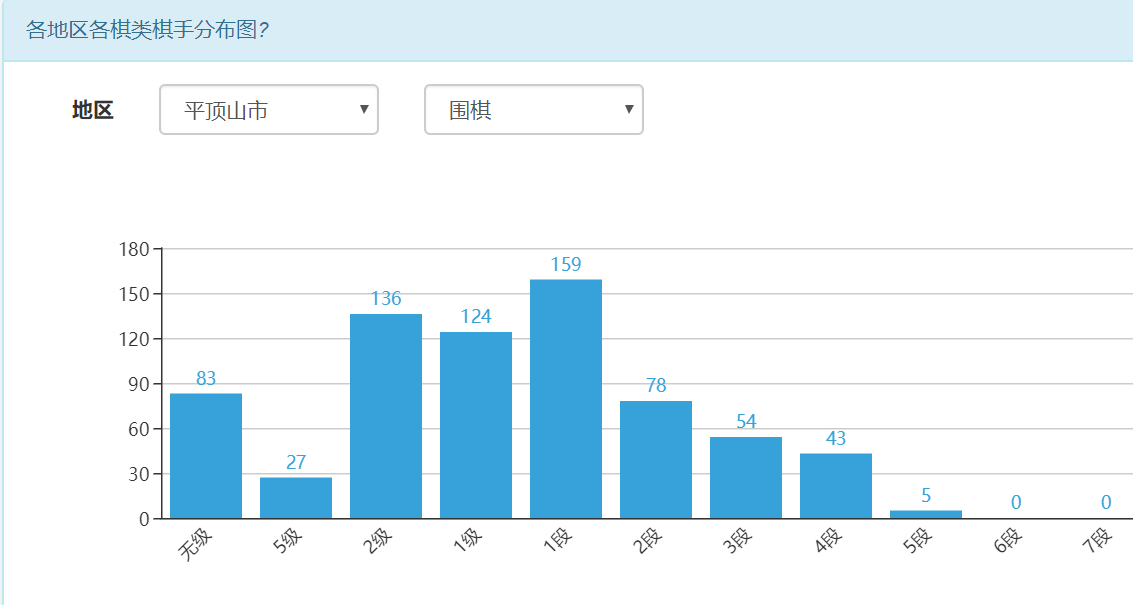Open the 围棋 chess type dropdown

pos(533,110)
